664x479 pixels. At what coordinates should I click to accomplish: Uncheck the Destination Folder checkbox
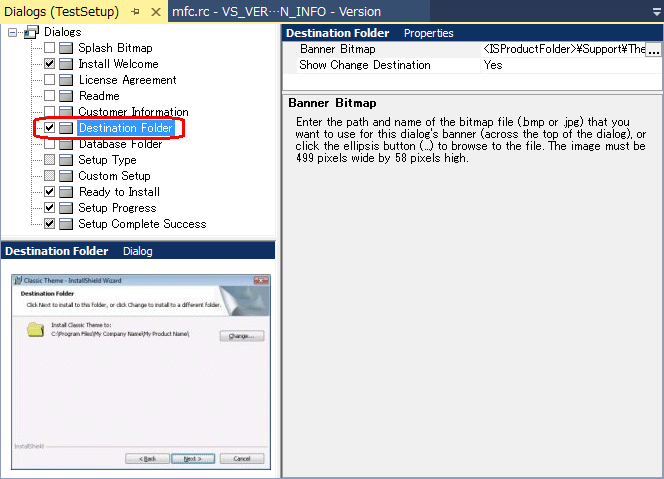(49, 128)
